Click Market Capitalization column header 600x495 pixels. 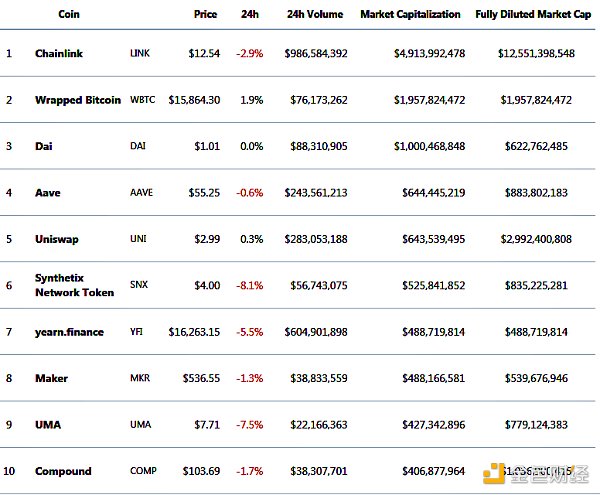point(410,15)
